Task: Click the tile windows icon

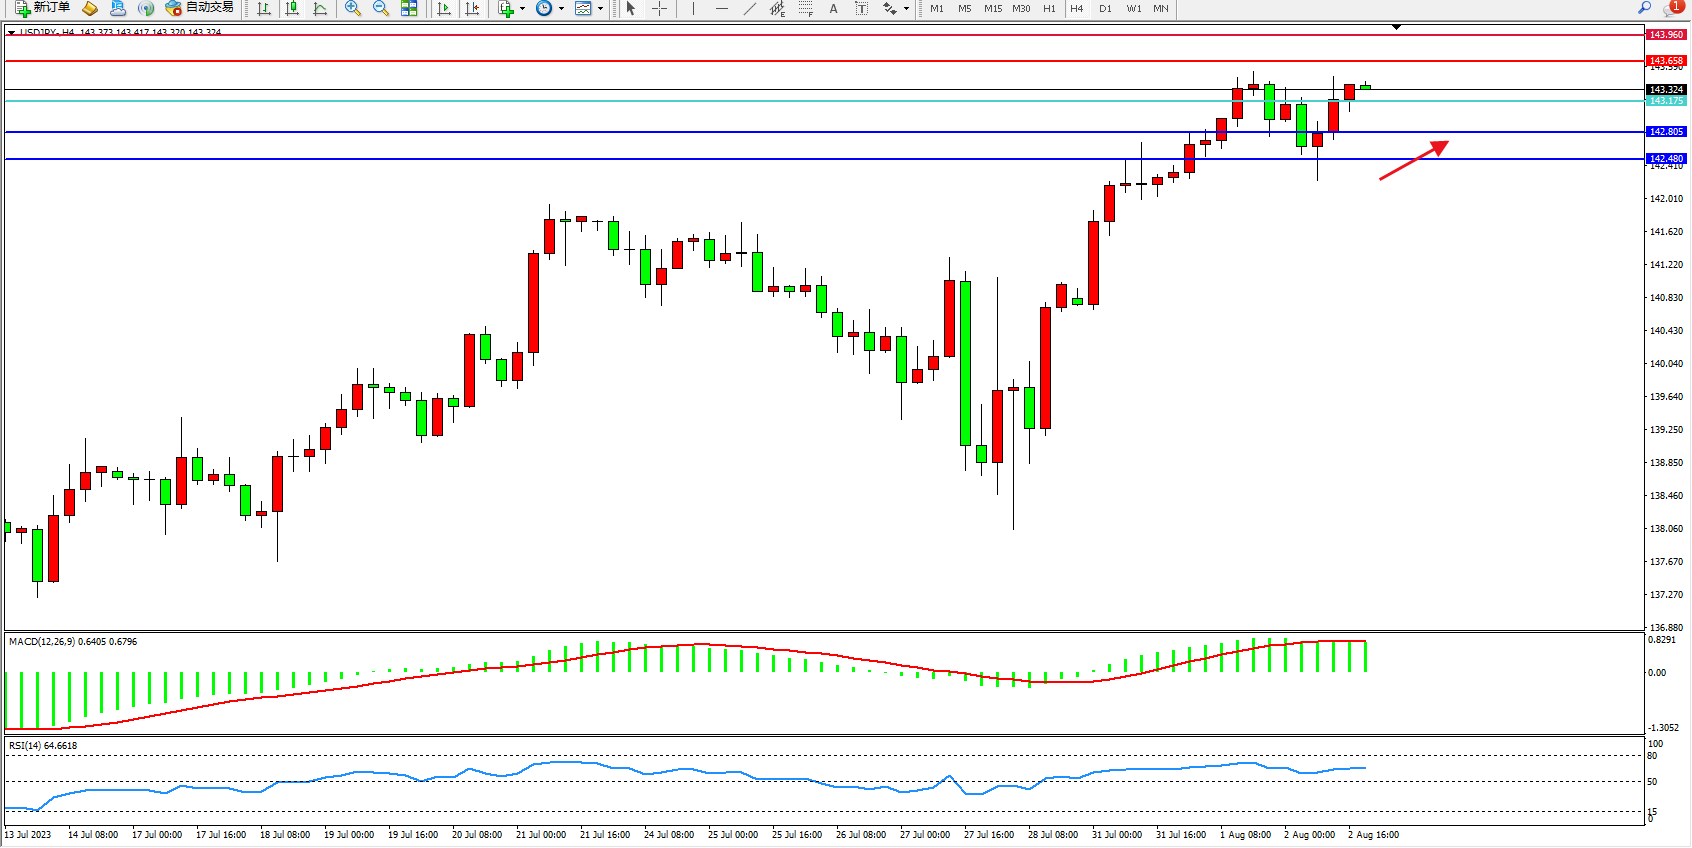Action: pos(409,8)
